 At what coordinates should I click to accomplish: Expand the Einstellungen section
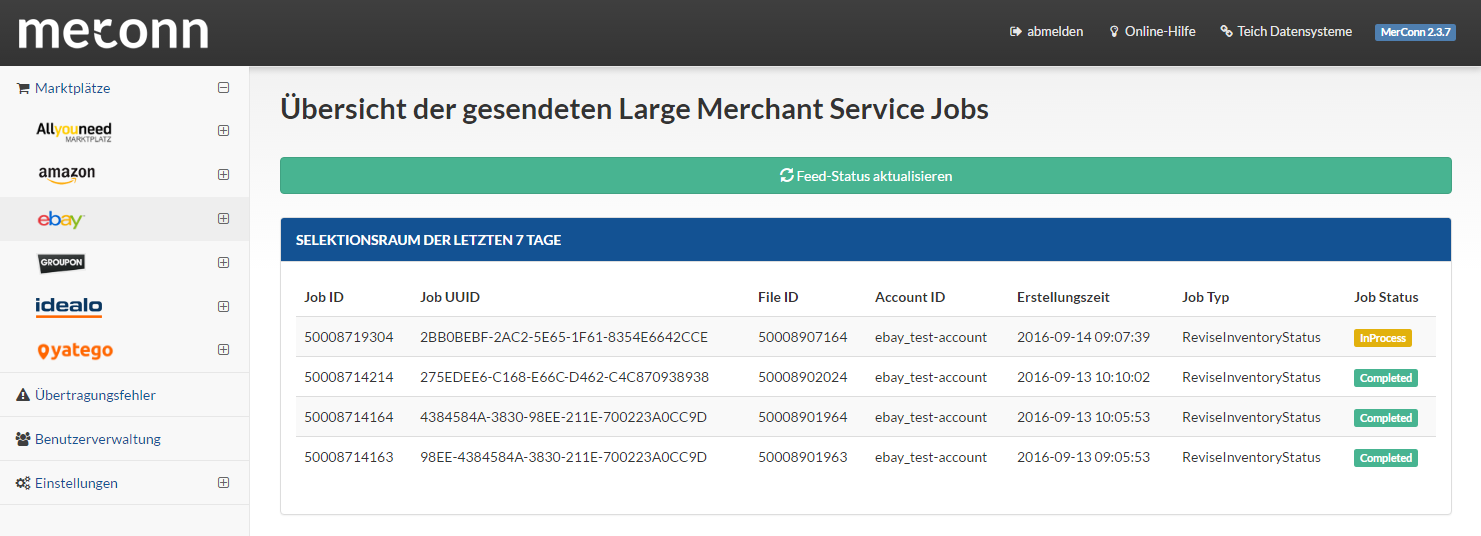point(223,483)
